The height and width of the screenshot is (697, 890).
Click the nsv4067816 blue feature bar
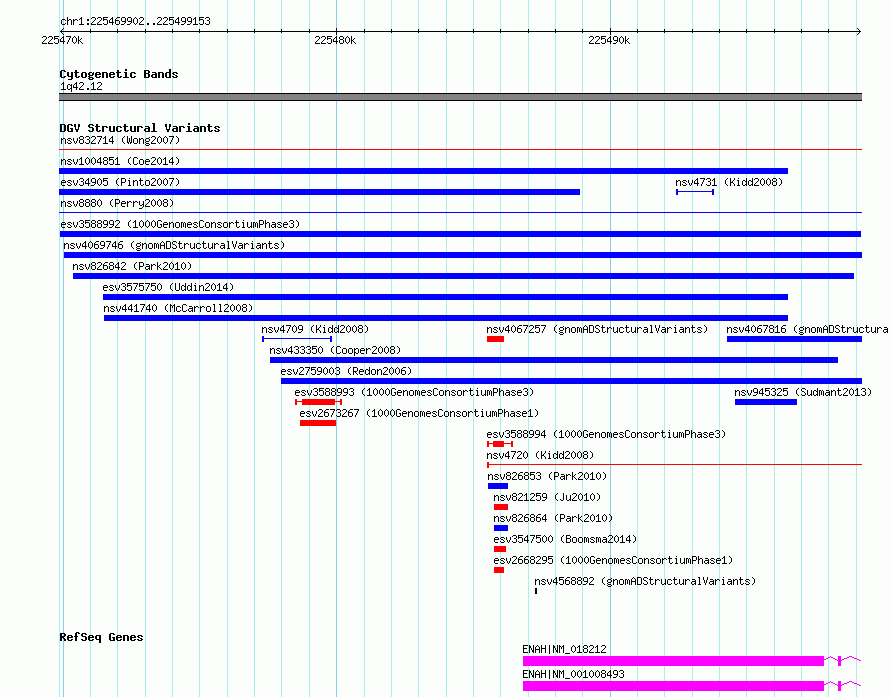(795, 339)
